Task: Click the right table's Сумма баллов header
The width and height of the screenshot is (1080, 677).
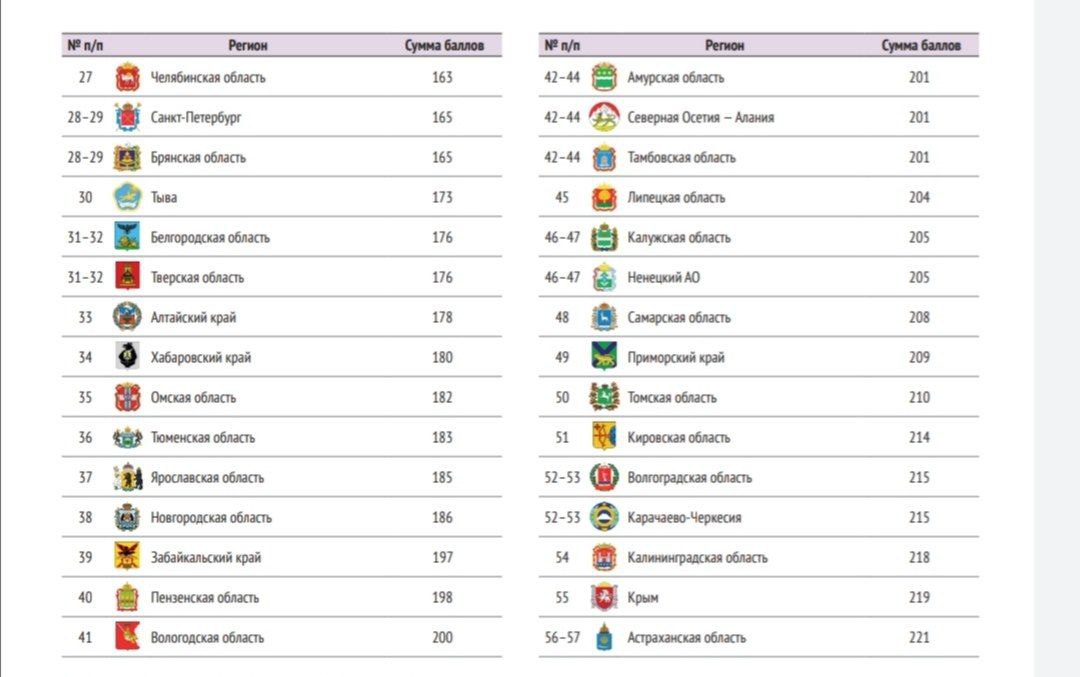Action: point(921,45)
